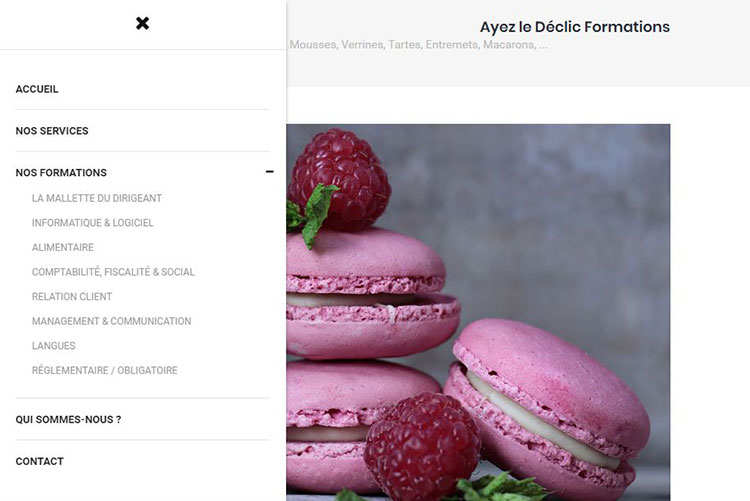750x501 pixels.
Task: Go to the Accueil page
Action: [37, 89]
